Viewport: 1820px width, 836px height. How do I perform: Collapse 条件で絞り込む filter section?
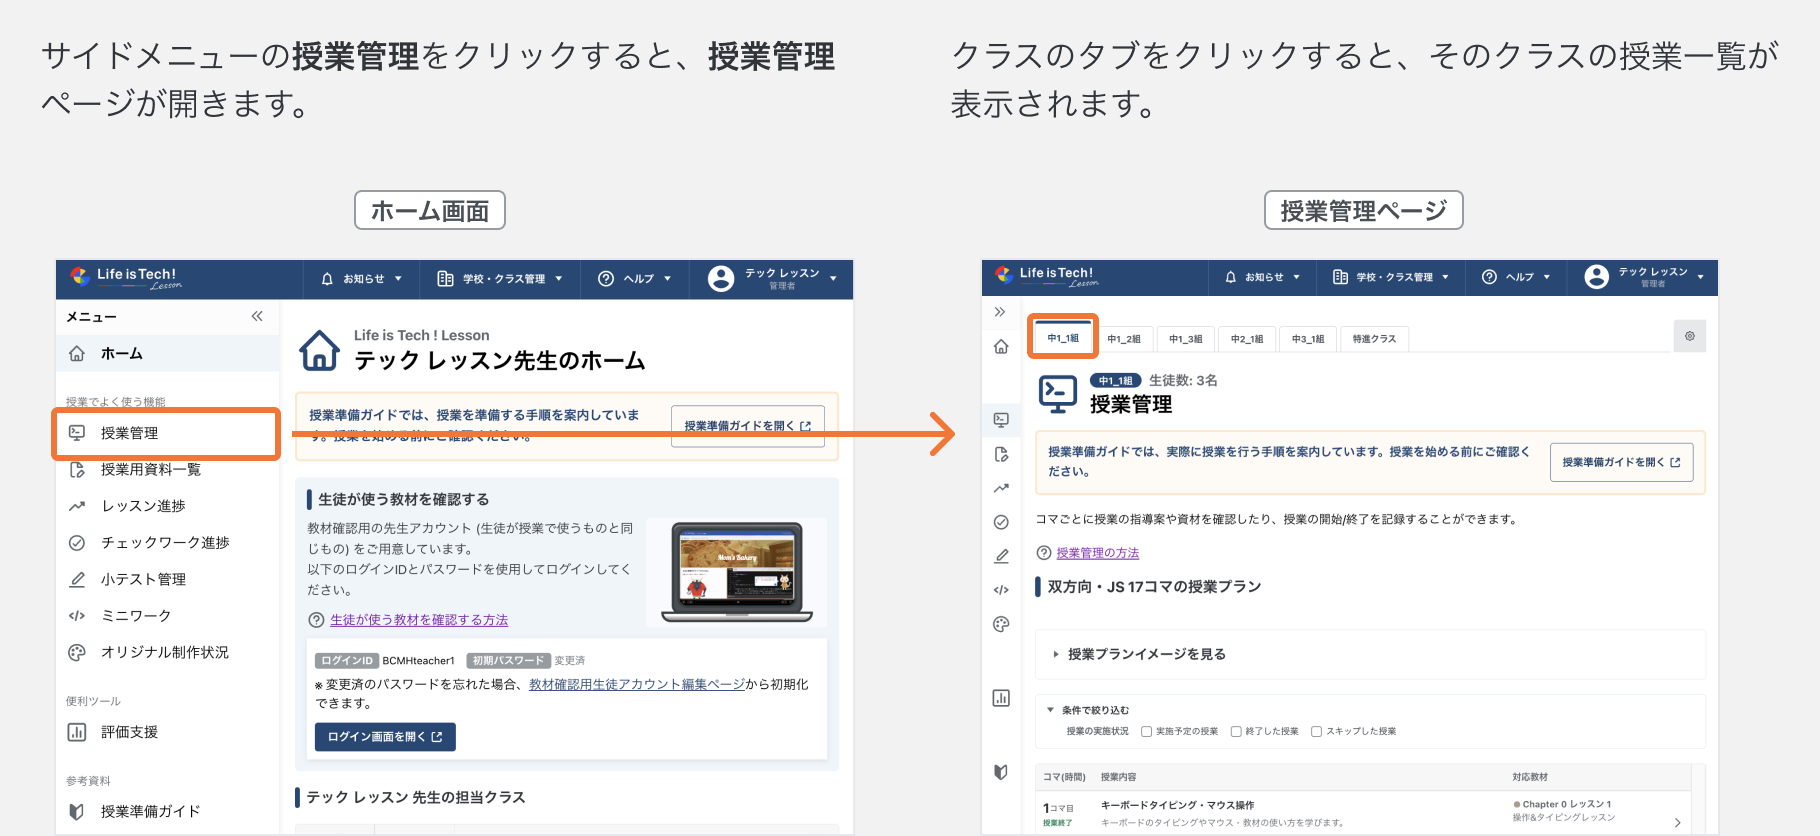point(1088,710)
